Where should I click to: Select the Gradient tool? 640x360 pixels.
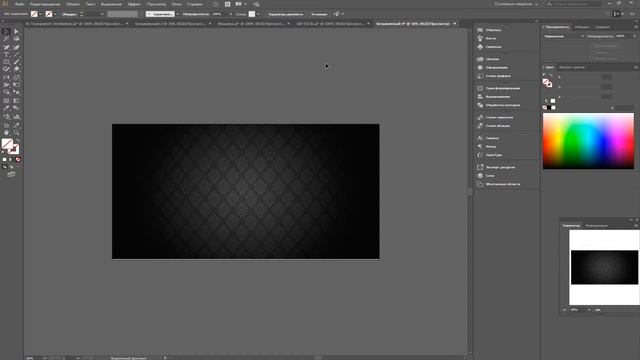click(16, 101)
